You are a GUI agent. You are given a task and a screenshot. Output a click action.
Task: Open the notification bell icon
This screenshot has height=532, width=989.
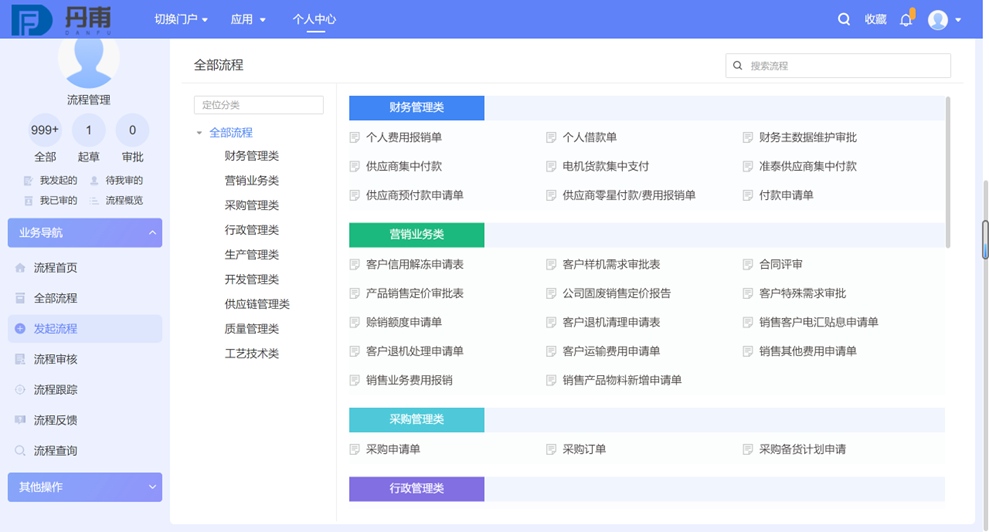pos(906,19)
